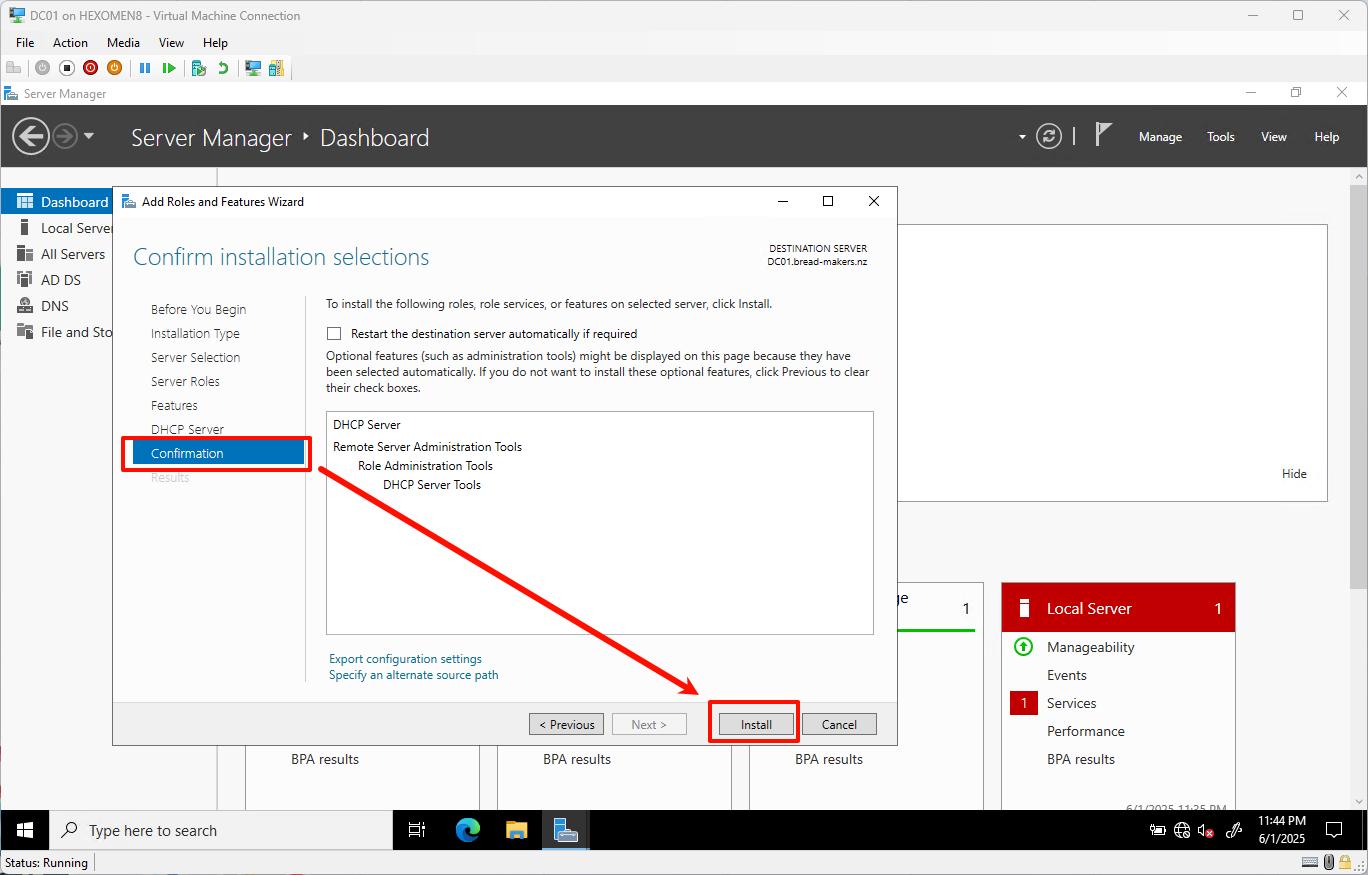This screenshot has height=875, width=1368.
Task: Go to the Server Roles wizard step
Action: pyautogui.click(x=185, y=382)
